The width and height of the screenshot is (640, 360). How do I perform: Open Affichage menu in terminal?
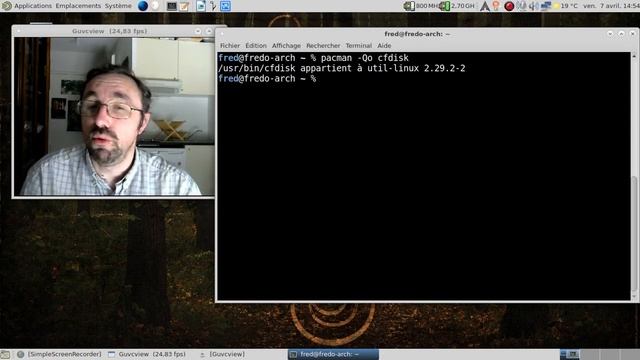click(286, 46)
